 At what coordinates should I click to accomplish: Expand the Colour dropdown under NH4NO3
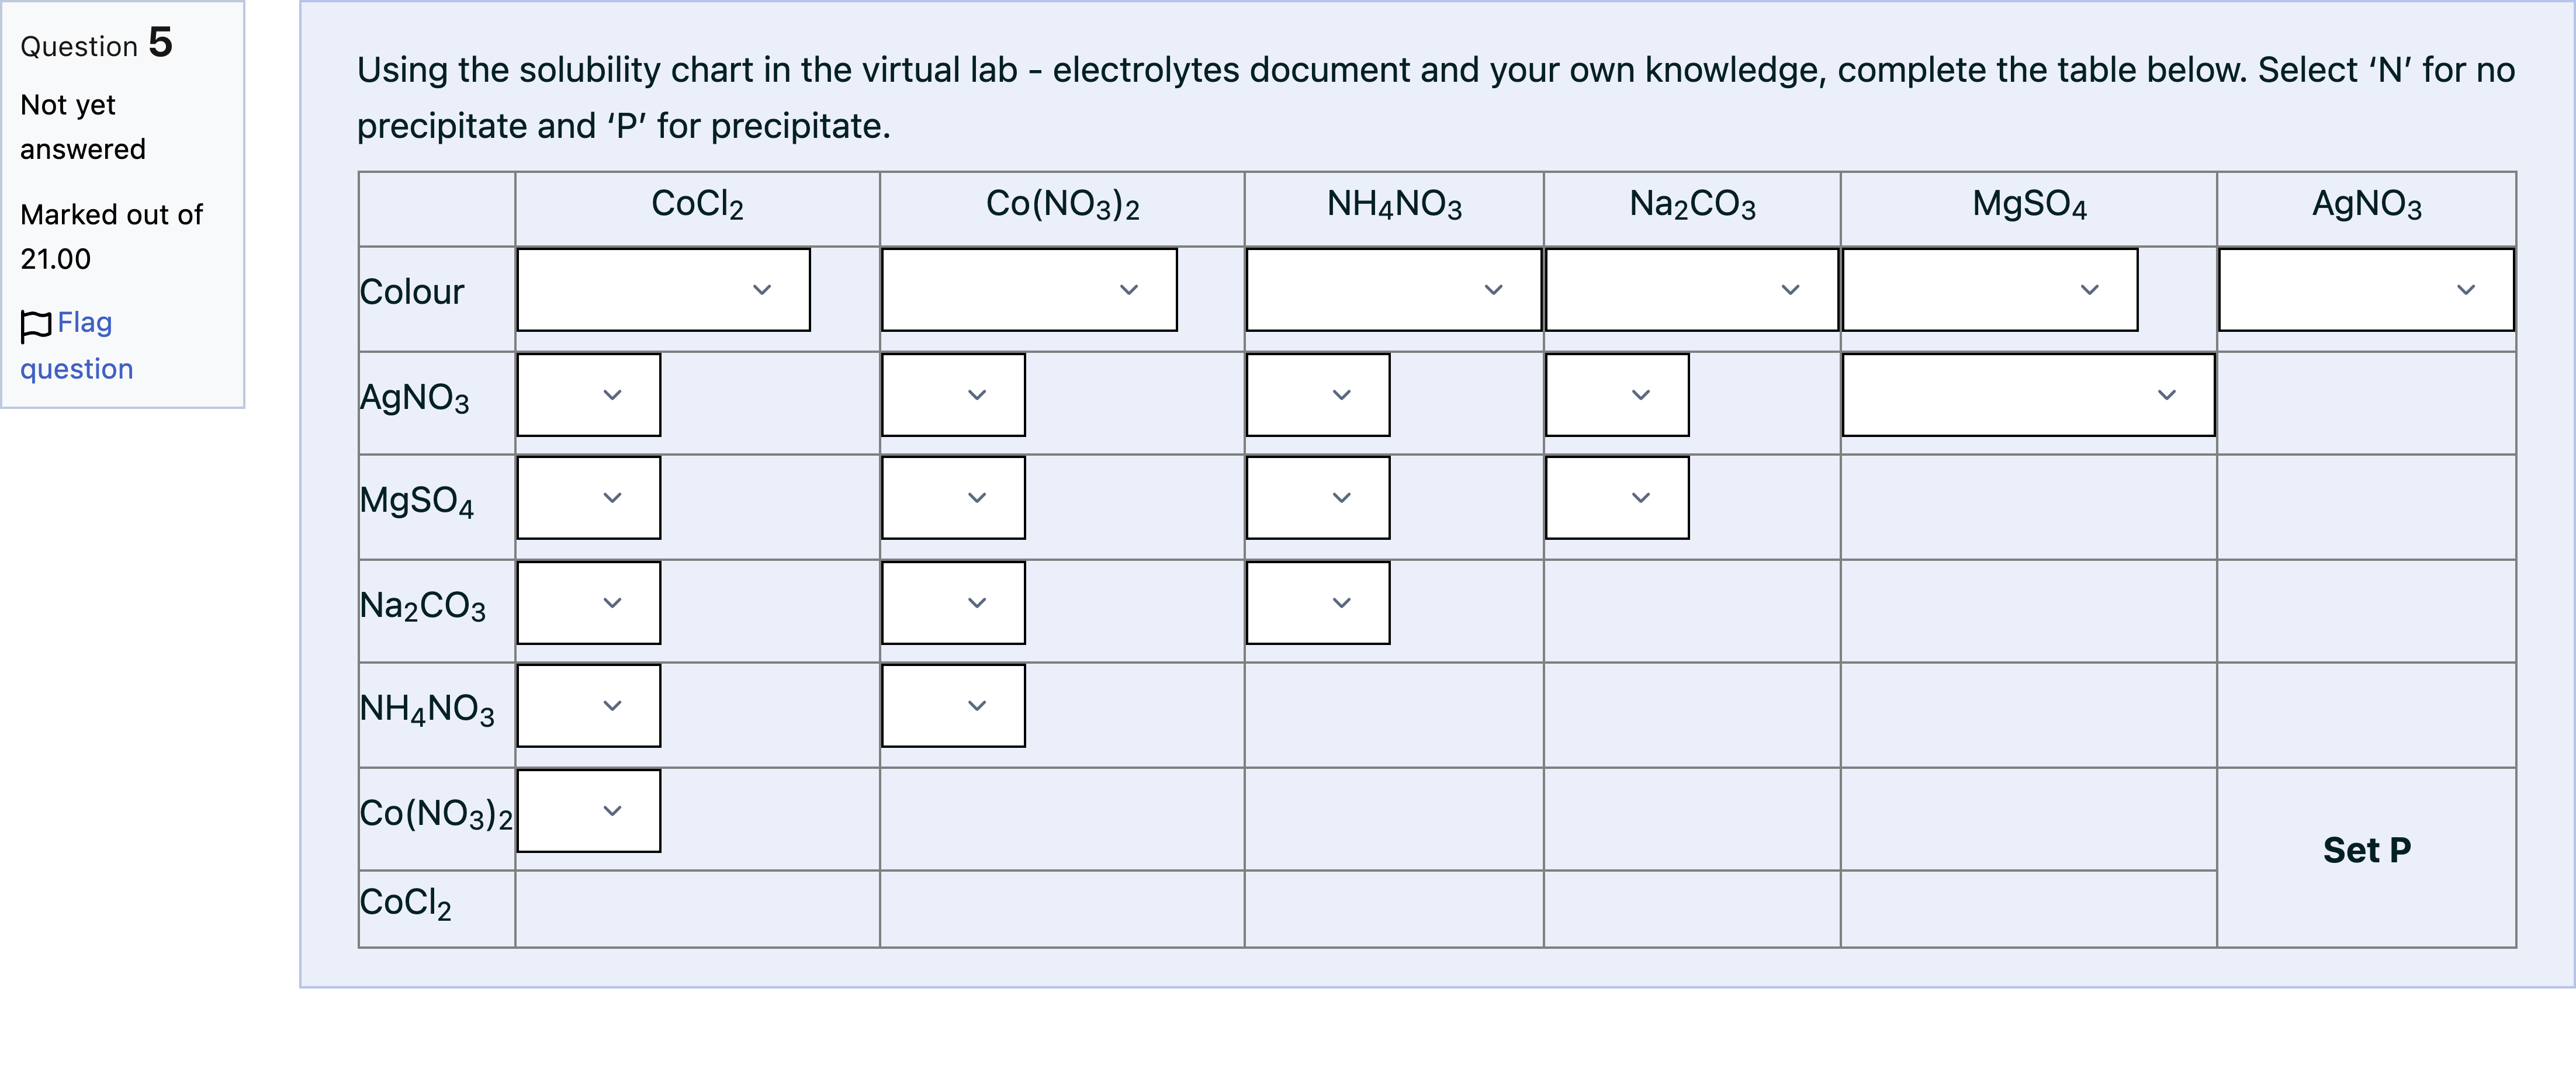[1393, 290]
